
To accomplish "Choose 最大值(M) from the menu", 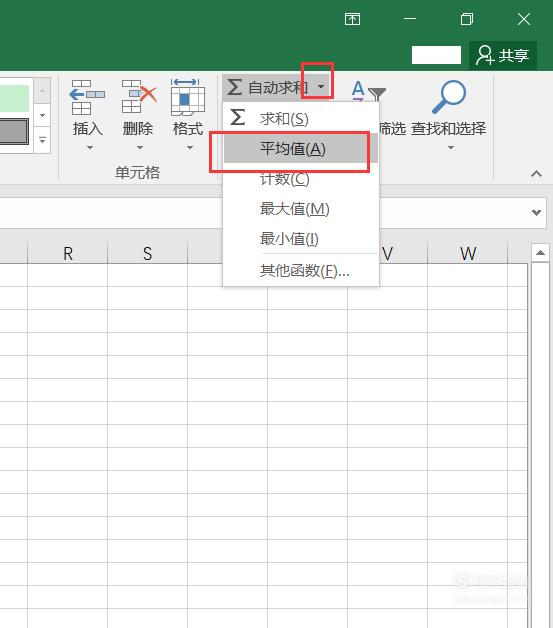I will [x=301, y=209].
